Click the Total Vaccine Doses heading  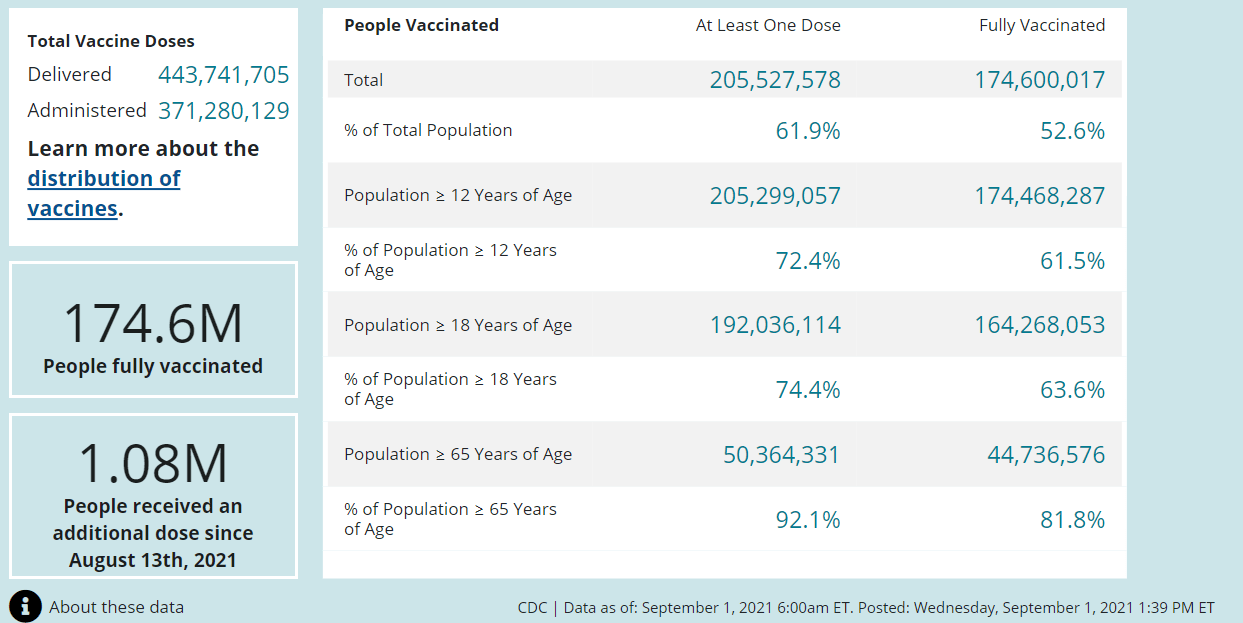111,41
